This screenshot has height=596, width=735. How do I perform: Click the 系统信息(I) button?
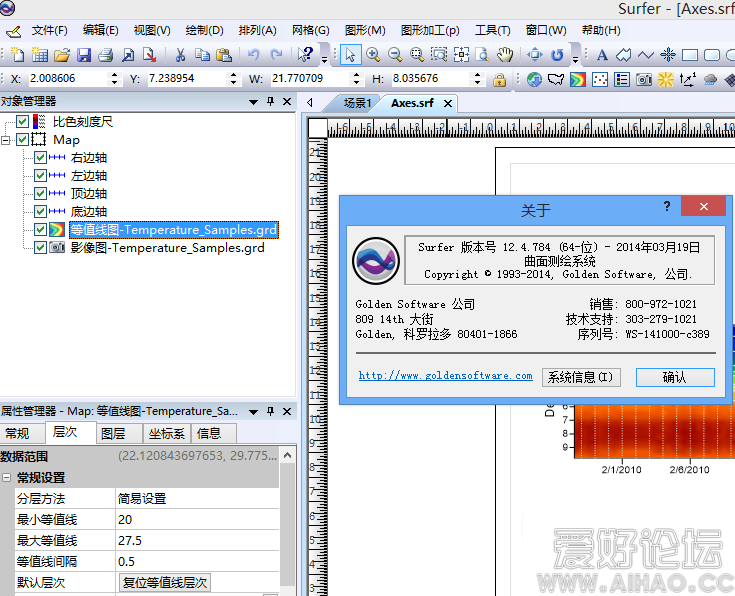[581, 377]
